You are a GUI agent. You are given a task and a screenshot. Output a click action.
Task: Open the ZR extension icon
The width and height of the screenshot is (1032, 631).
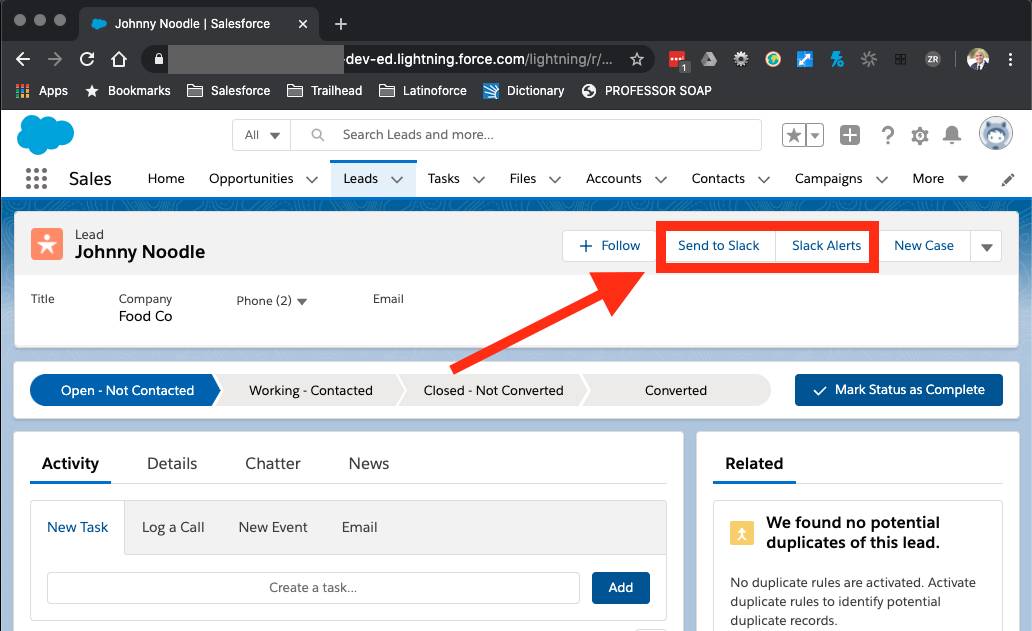(x=933, y=59)
